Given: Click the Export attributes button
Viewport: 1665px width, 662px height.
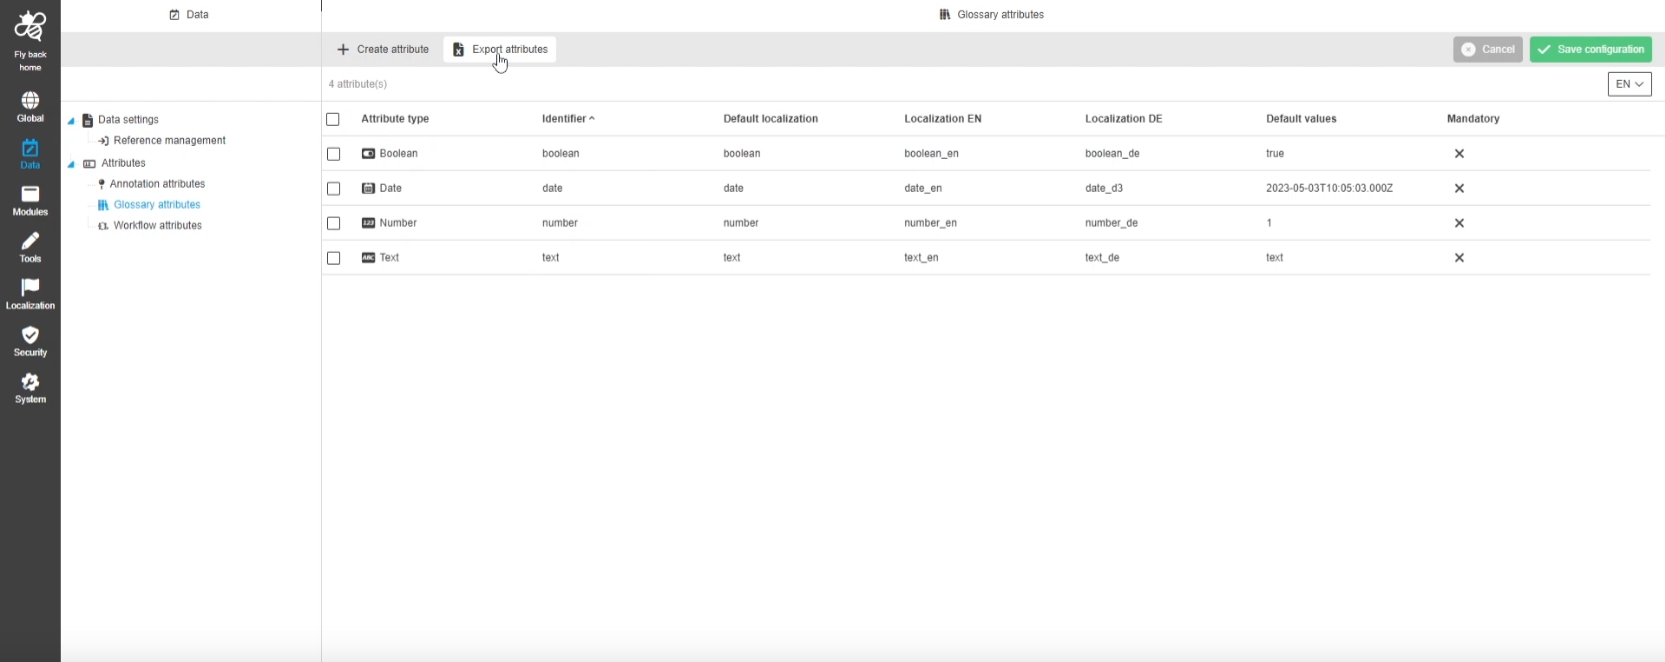Looking at the screenshot, I should (x=500, y=49).
